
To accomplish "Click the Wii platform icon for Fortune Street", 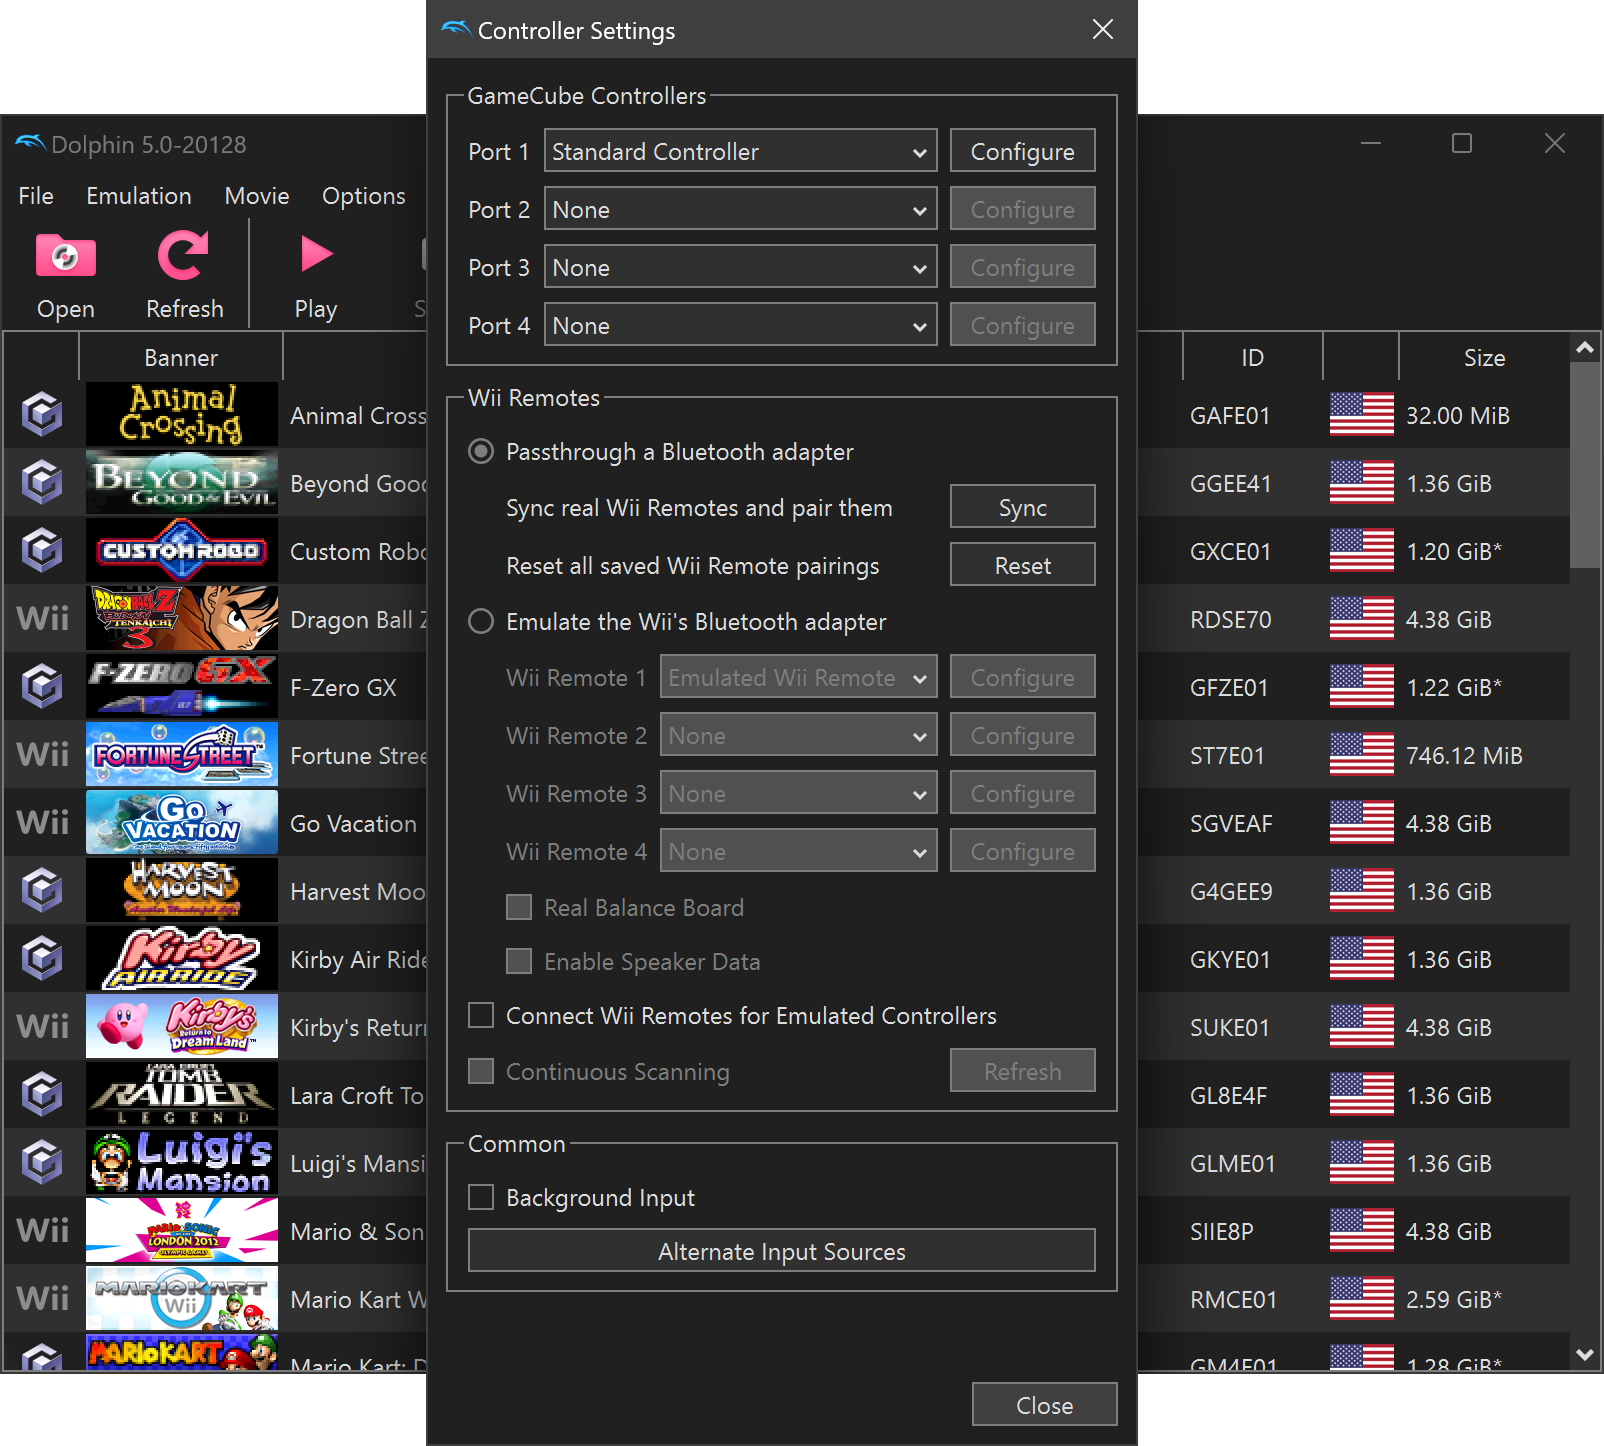I will [43, 754].
